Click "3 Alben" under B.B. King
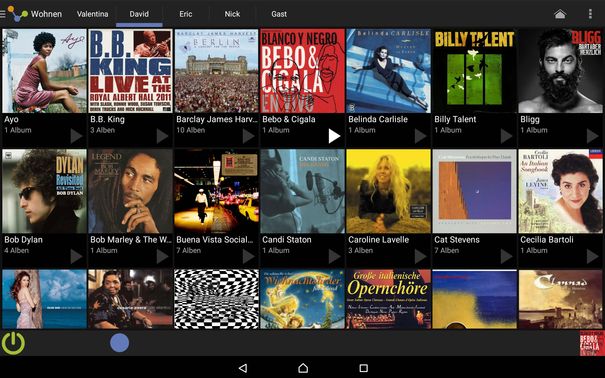 click(103, 130)
